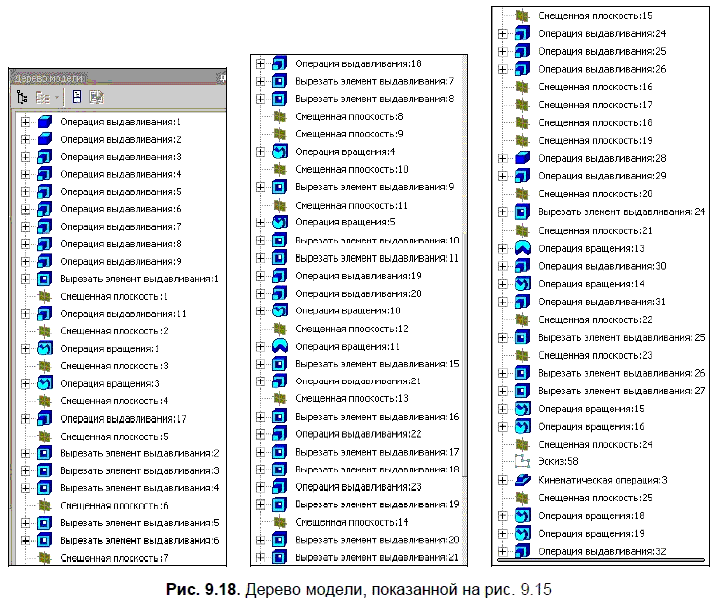
Task: Click the icon of Операция выдавливания:3
Action: [44, 157]
